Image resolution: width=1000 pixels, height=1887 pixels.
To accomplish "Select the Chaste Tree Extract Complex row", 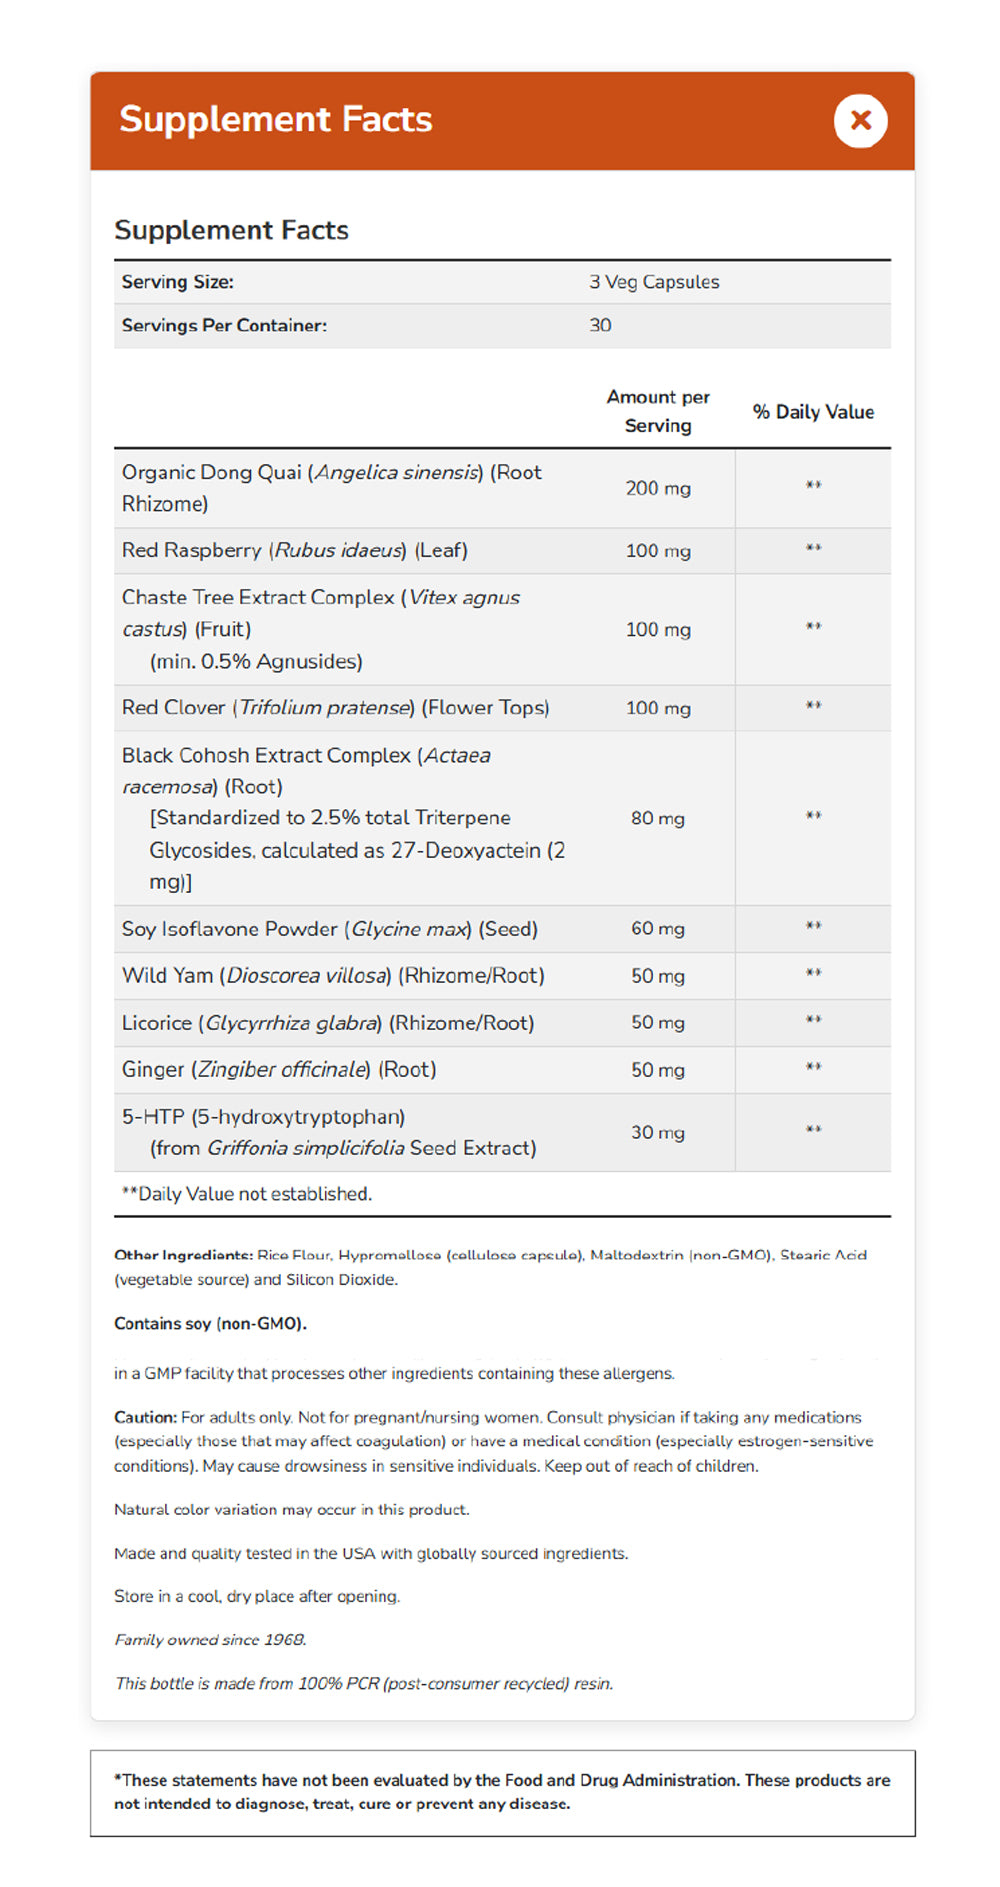I will [400, 629].
